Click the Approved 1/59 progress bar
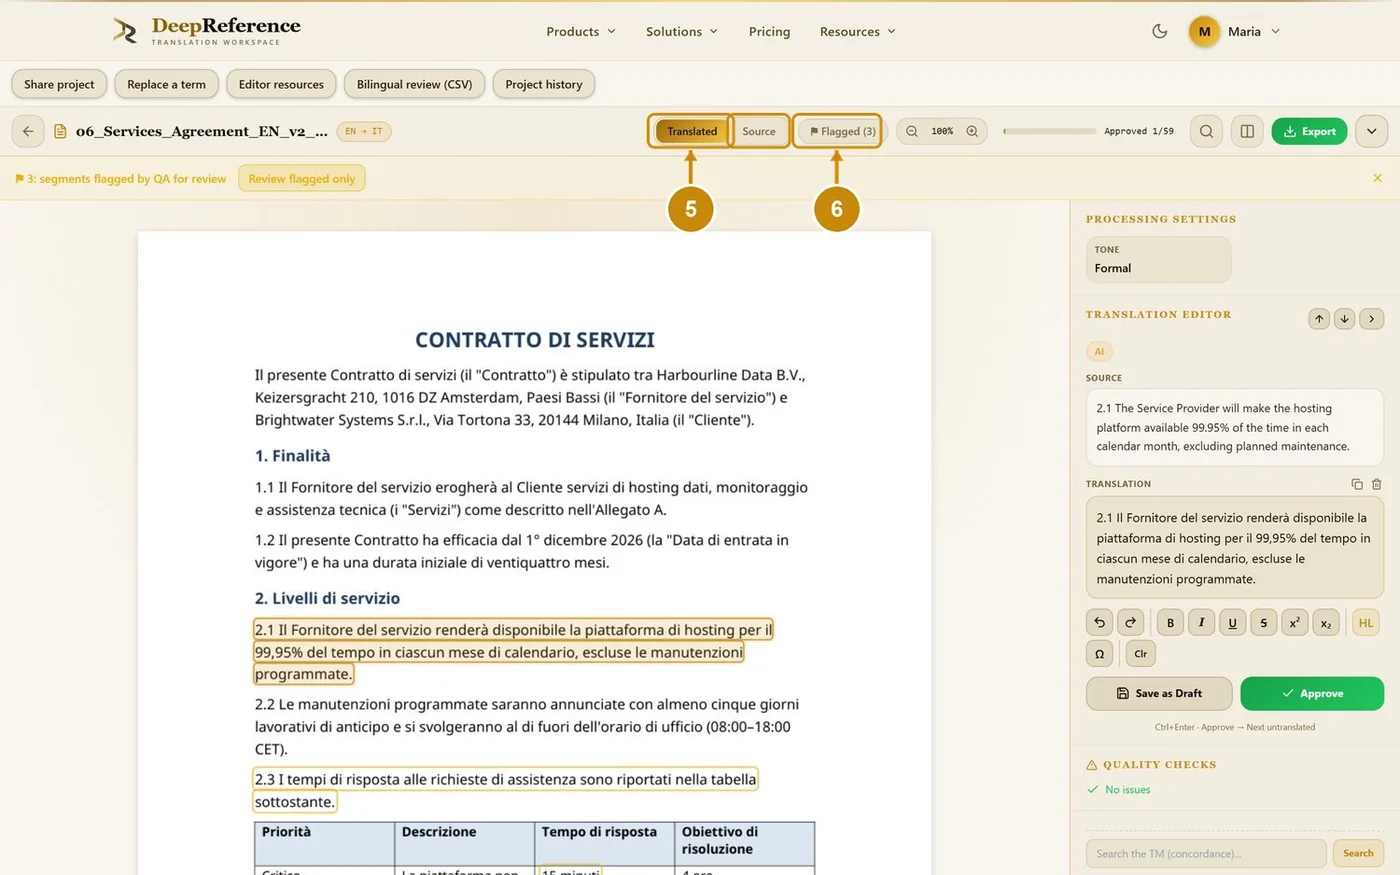Viewport: 1400px width, 875px height. [x=1050, y=131]
